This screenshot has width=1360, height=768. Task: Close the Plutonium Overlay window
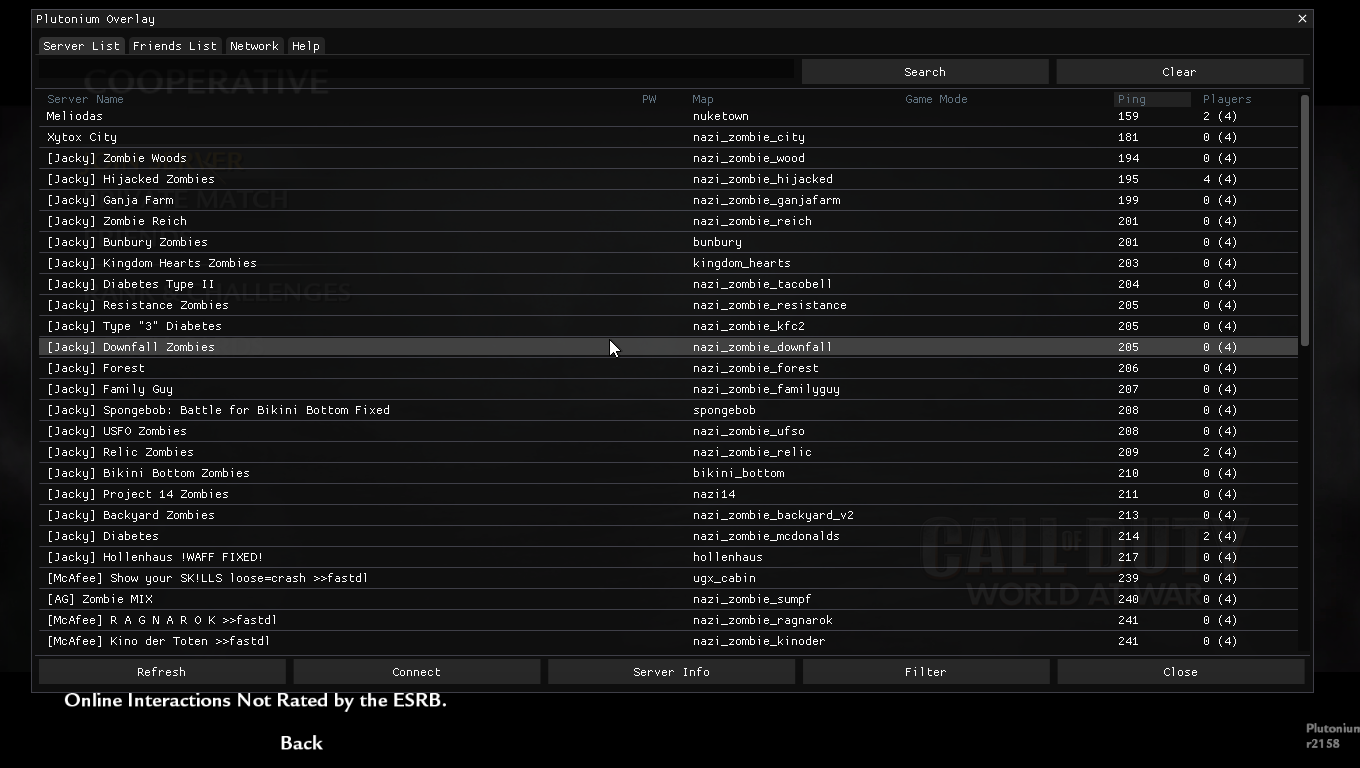pos(1302,19)
